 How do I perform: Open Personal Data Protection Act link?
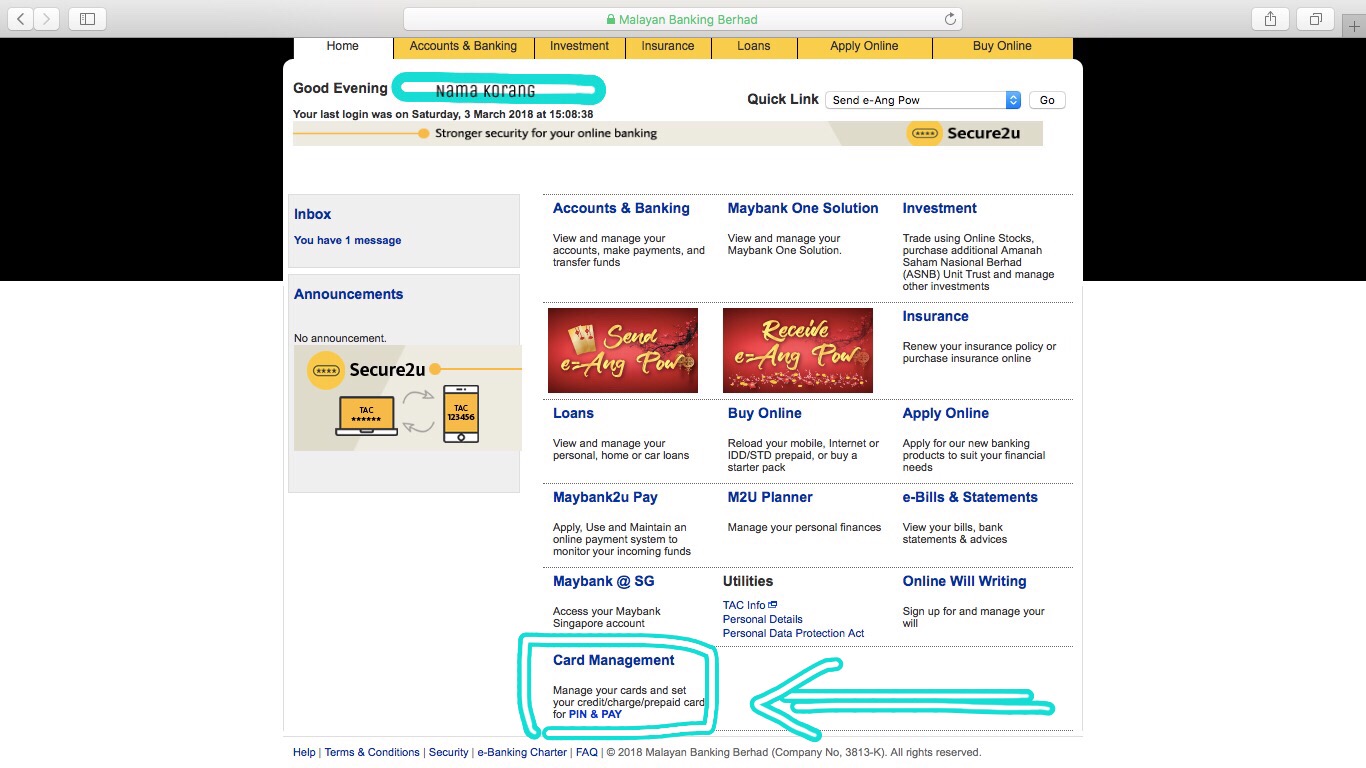click(x=793, y=633)
